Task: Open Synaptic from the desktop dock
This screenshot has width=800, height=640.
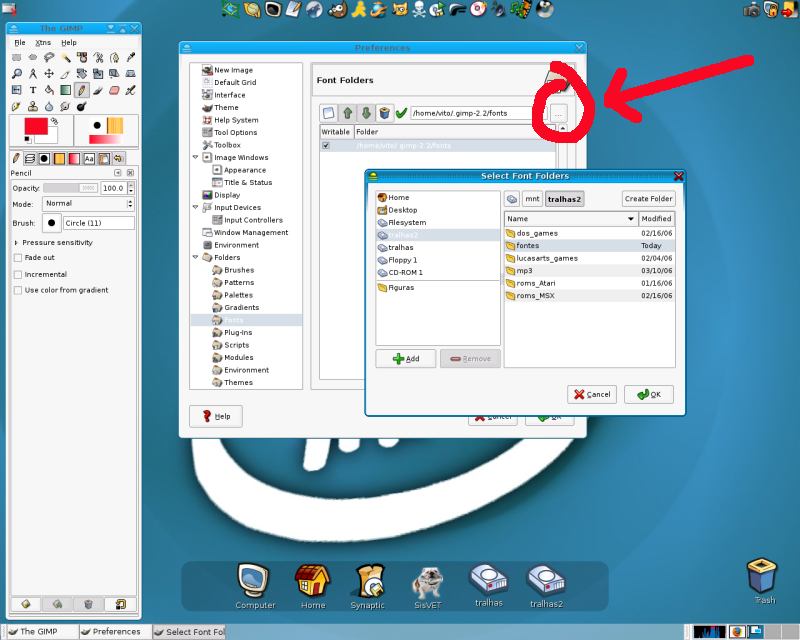Action: point(368,586)
